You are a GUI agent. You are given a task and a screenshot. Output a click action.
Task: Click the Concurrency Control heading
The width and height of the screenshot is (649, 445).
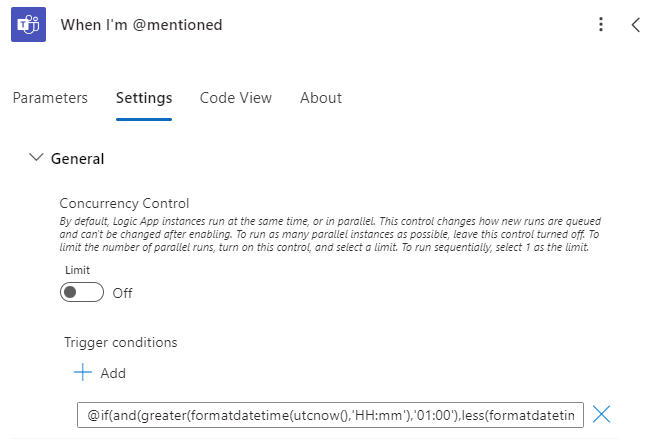pos(124,203)
